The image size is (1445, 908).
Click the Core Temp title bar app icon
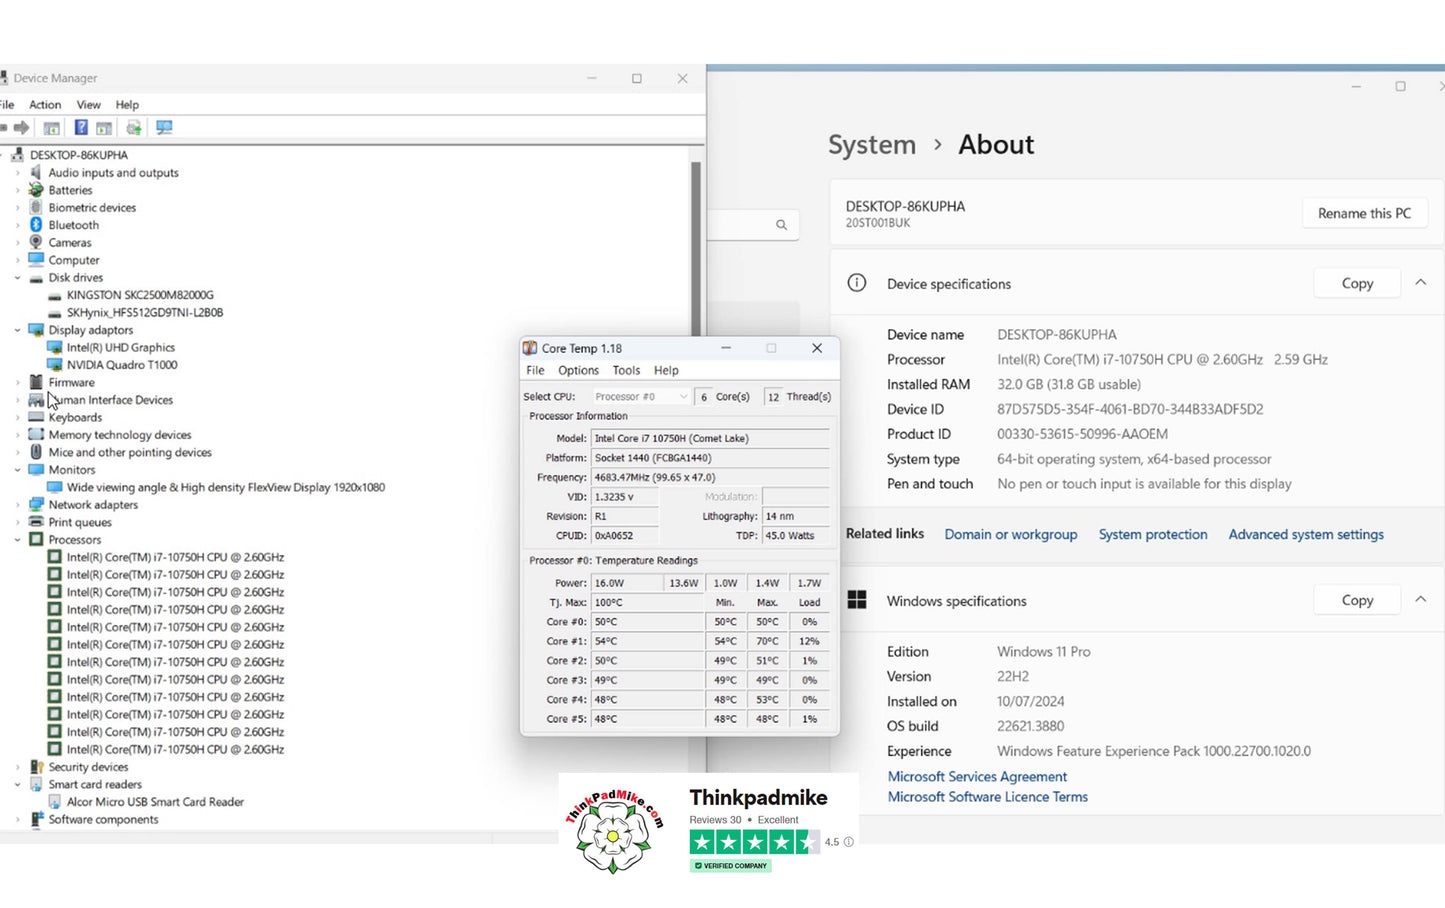530,348
